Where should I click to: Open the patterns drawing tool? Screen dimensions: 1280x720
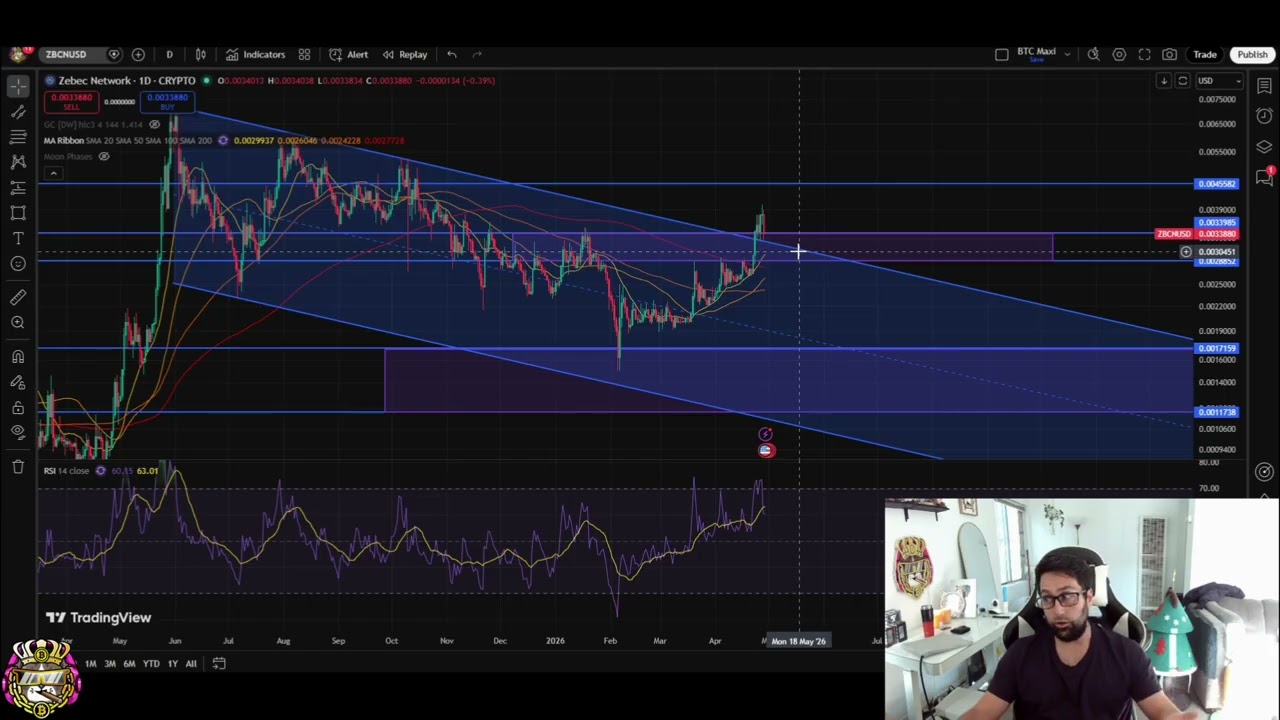pos(18,161)
